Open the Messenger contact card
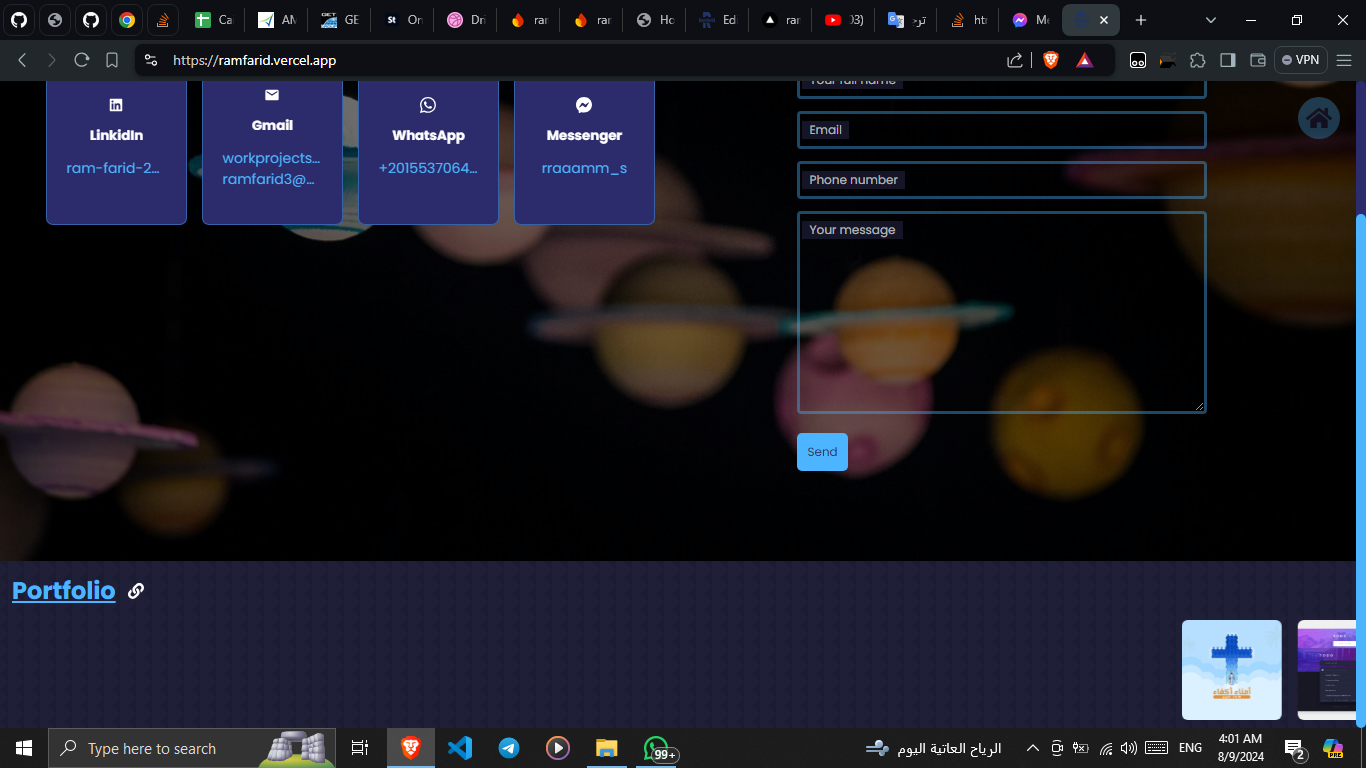Viewport: 1366px width, 768px height. coord(584,150)
